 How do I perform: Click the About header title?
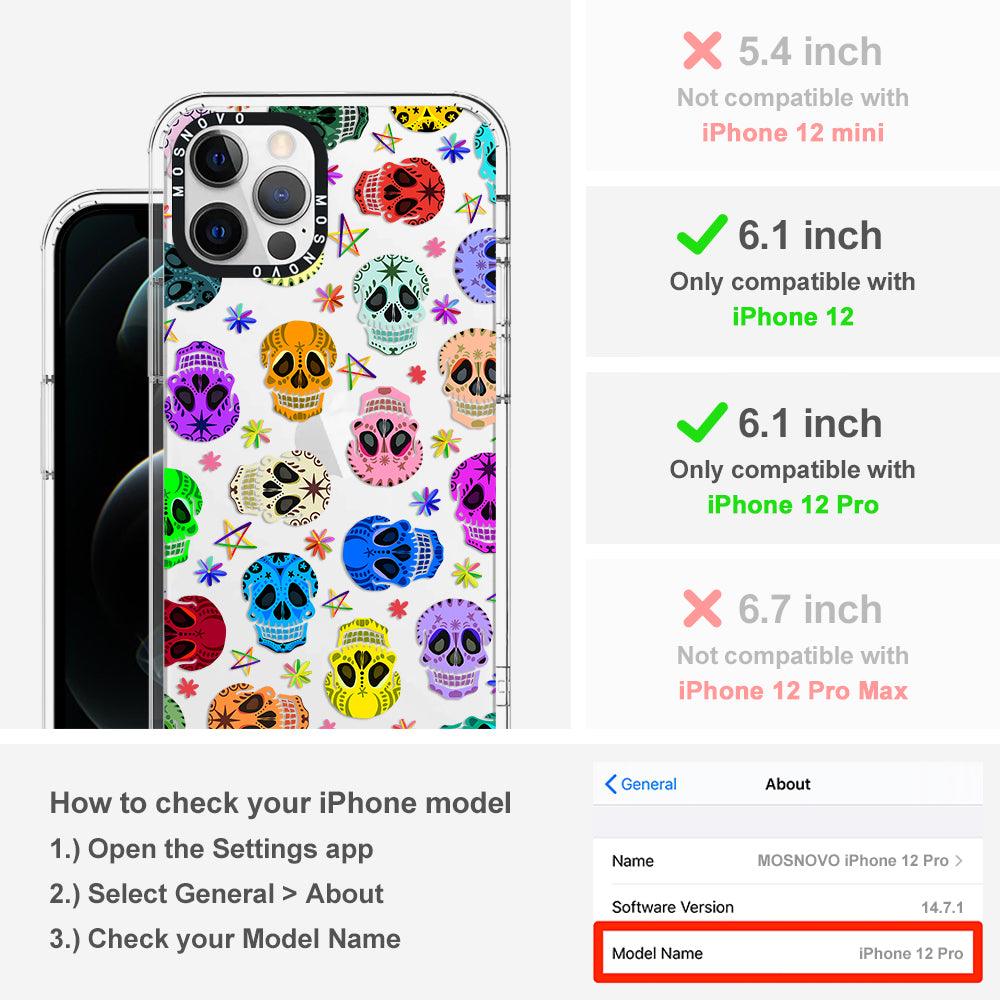pos(788,784)
